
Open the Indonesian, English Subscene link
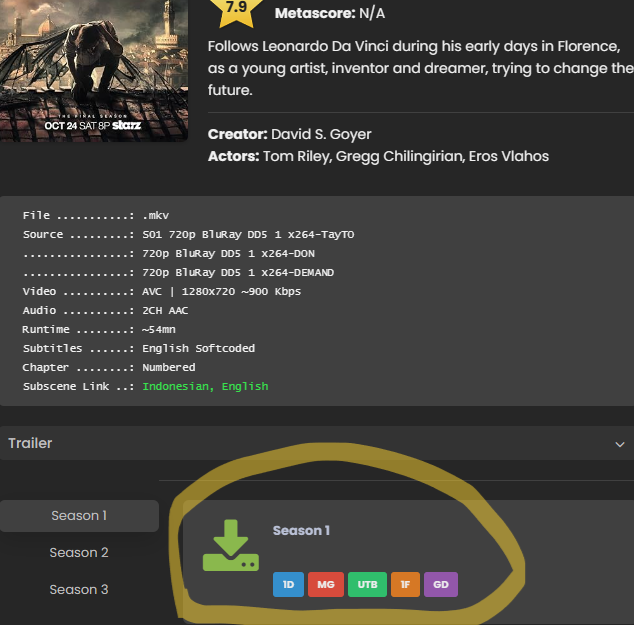(205, 386)
